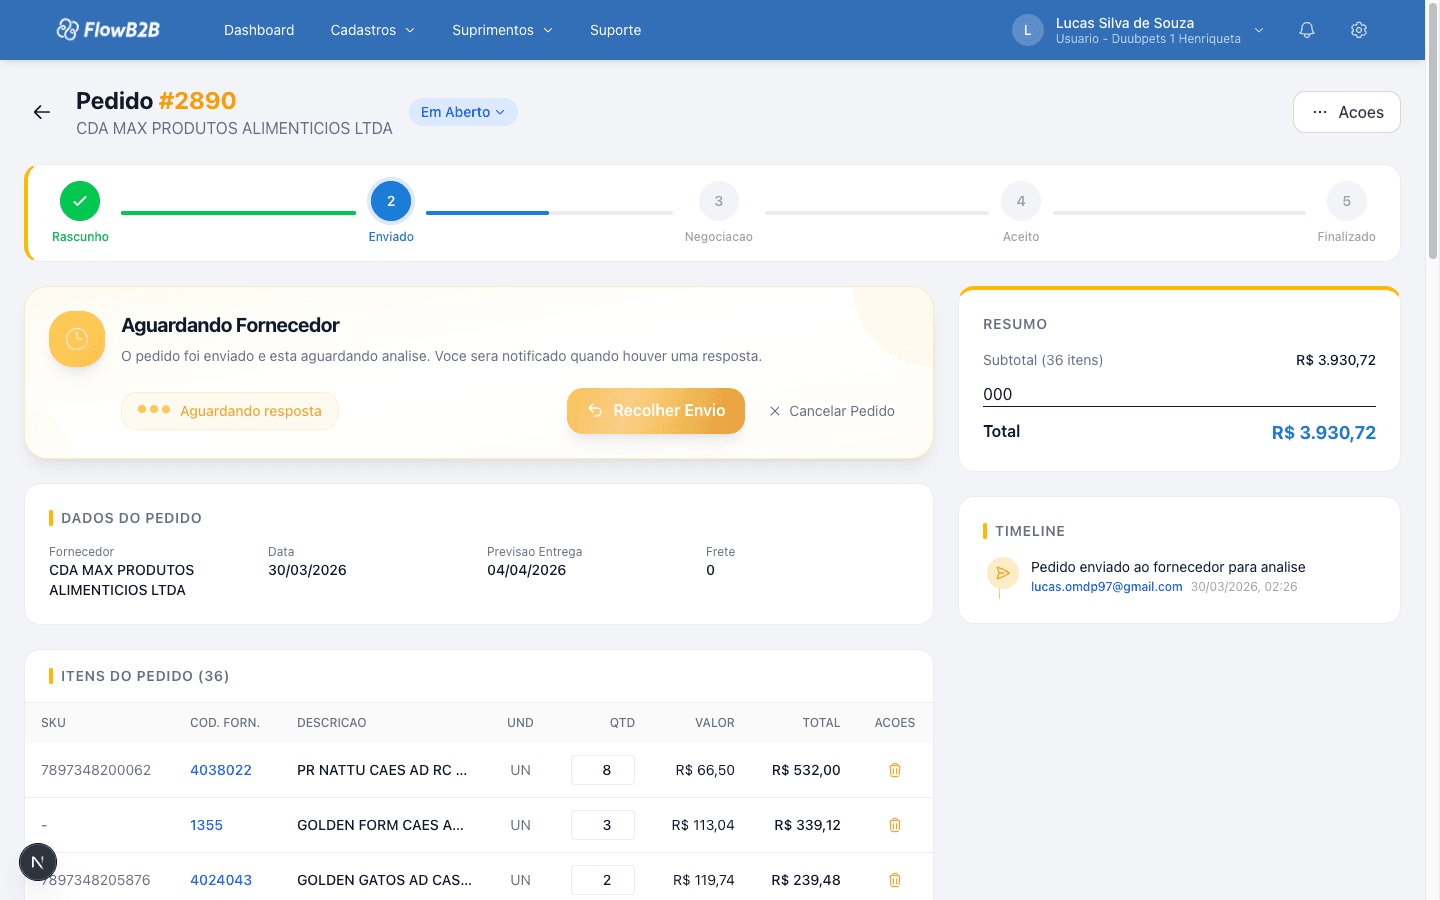Open the notifications bell

[1306, 30]
